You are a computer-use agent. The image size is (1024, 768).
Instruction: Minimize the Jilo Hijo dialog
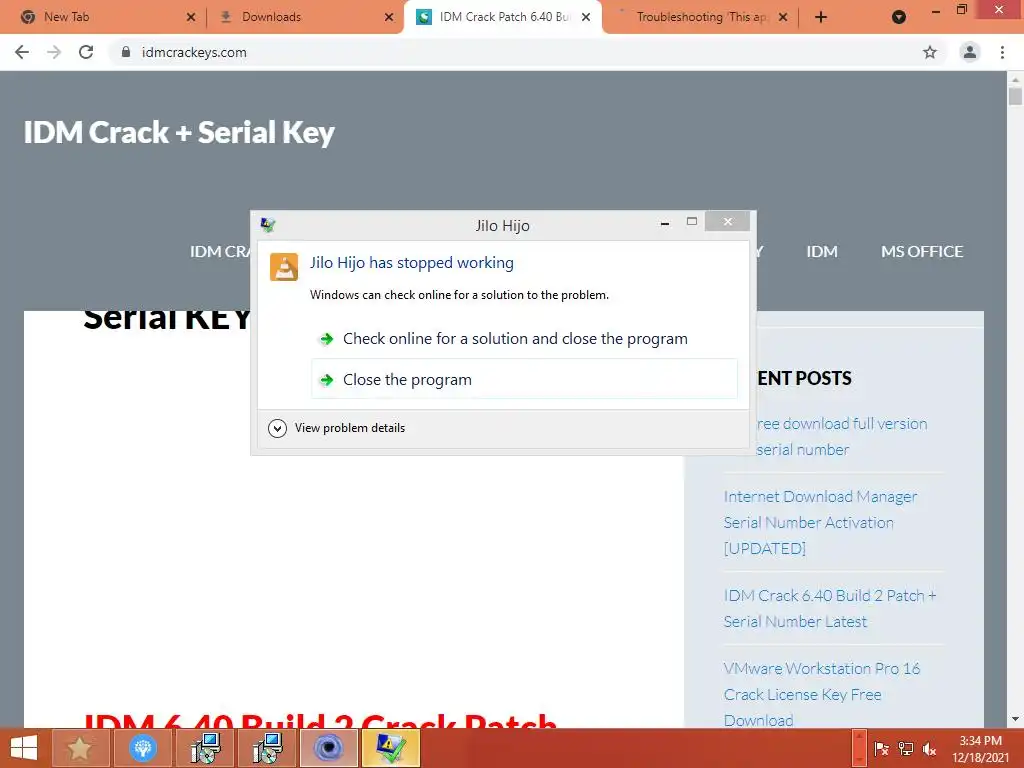click(665, 223)
